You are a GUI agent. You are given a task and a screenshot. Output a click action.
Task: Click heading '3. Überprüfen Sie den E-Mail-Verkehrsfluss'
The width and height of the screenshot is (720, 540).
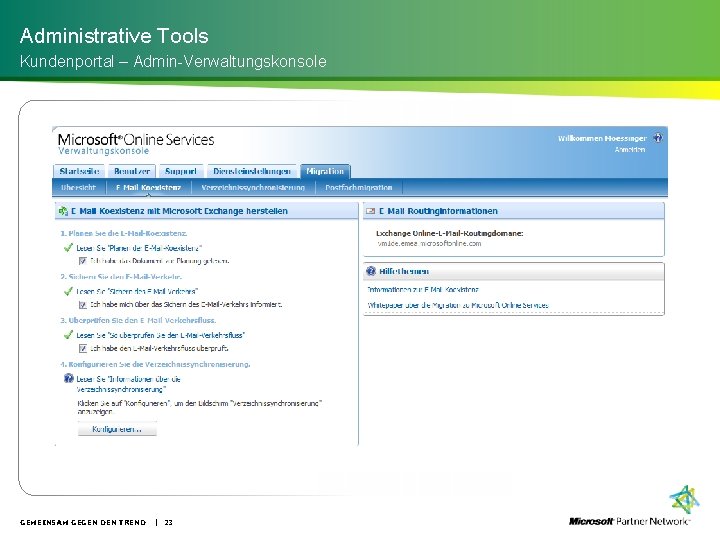pyautogui.click(x=138, y=321)
